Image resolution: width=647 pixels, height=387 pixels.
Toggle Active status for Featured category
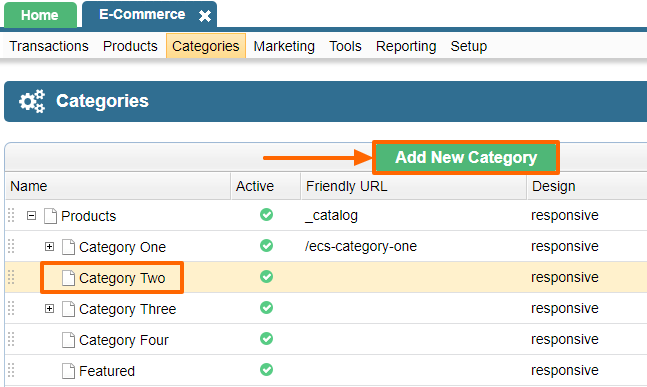[x=267, y=369]
